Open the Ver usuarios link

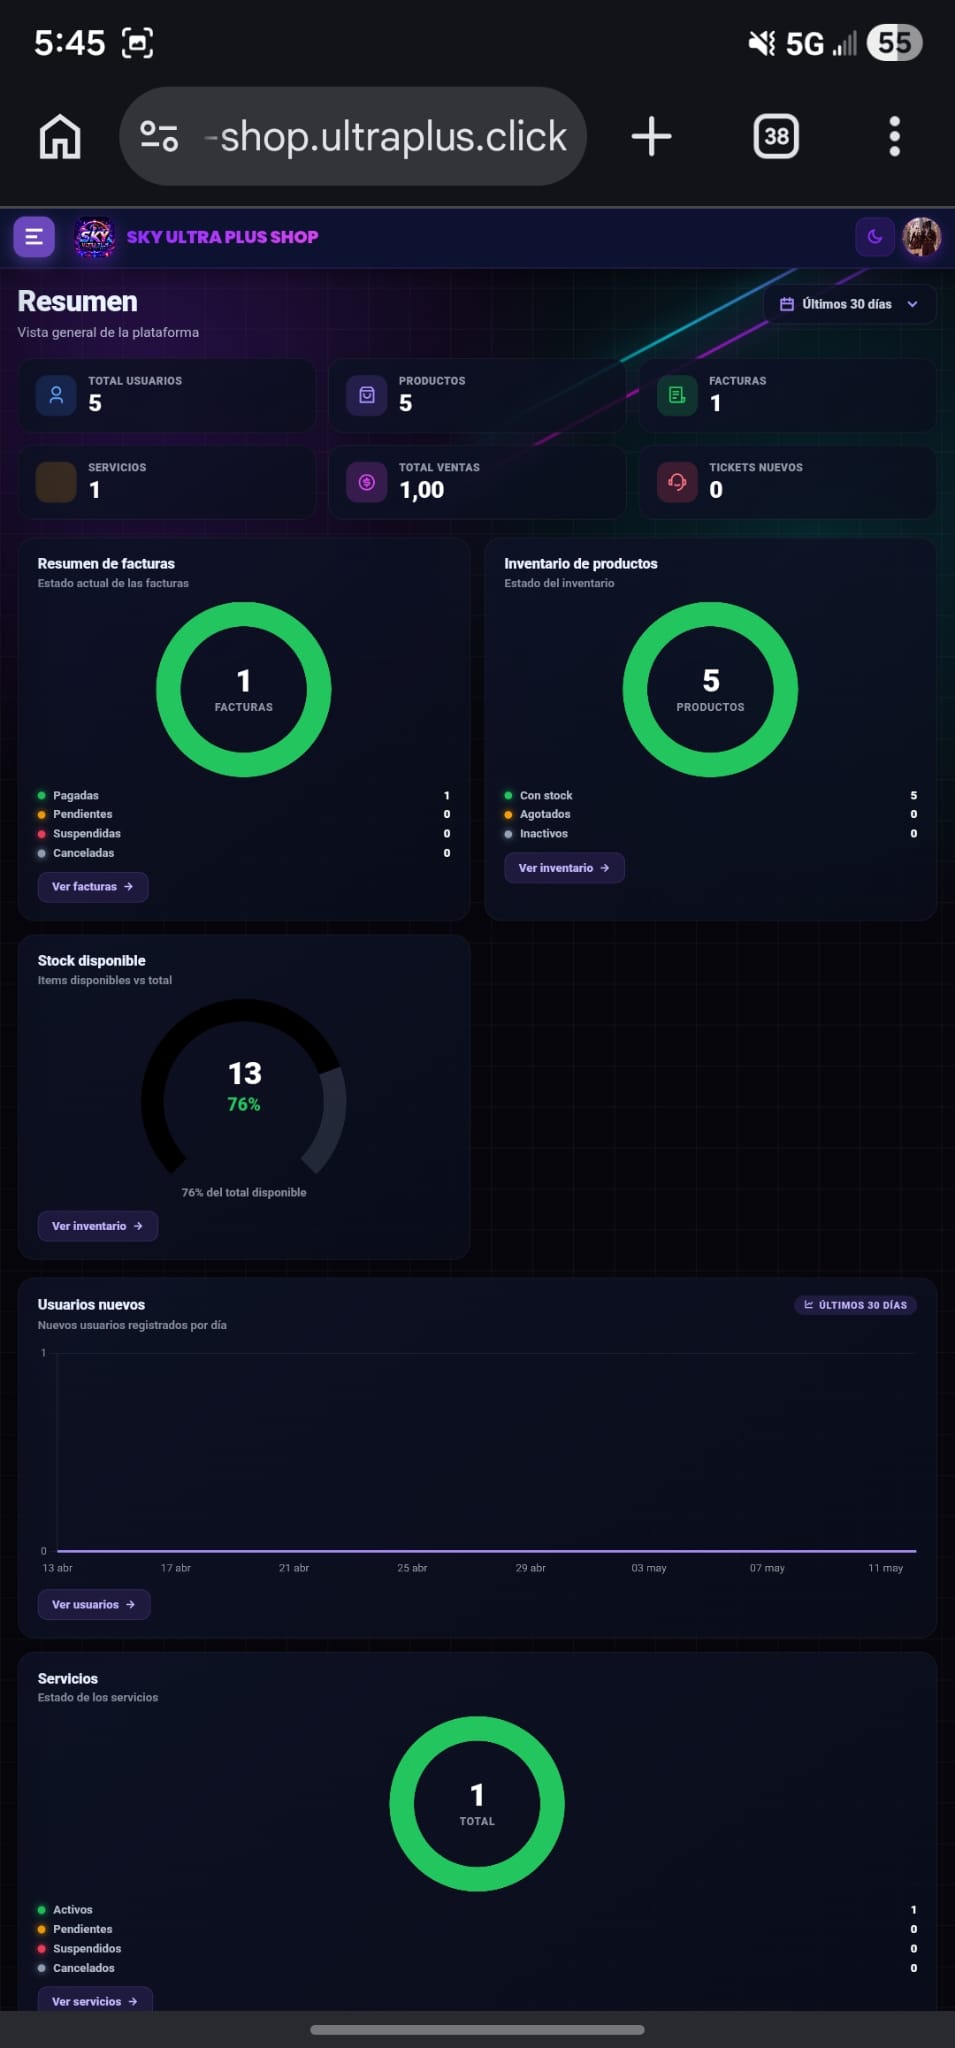pyautogui.click(x=94, y=1605)
